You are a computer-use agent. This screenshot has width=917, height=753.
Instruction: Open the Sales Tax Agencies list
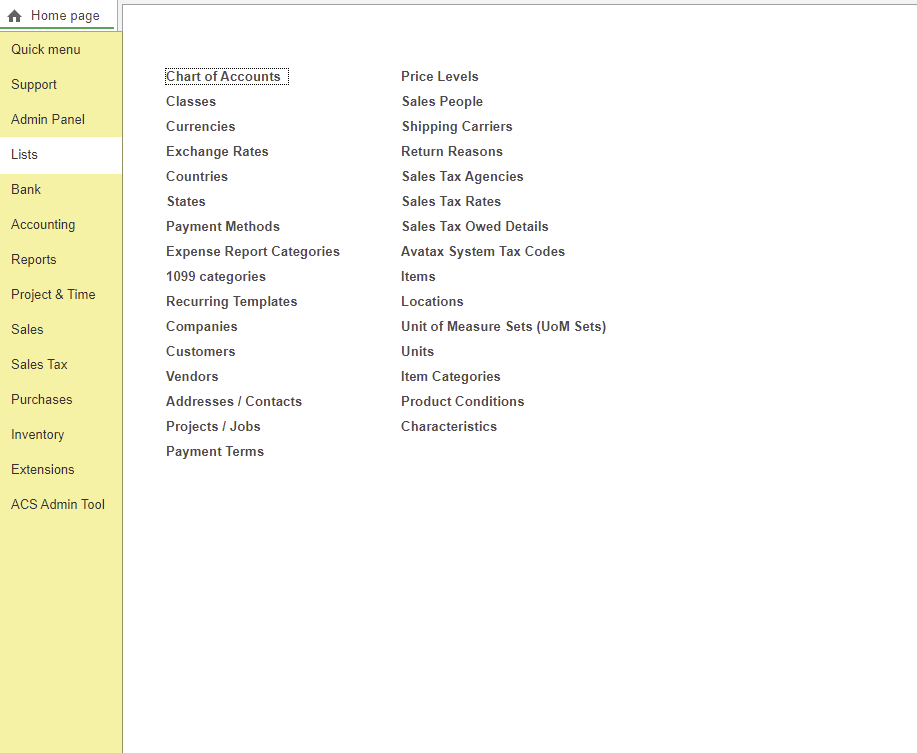point(463,177)
